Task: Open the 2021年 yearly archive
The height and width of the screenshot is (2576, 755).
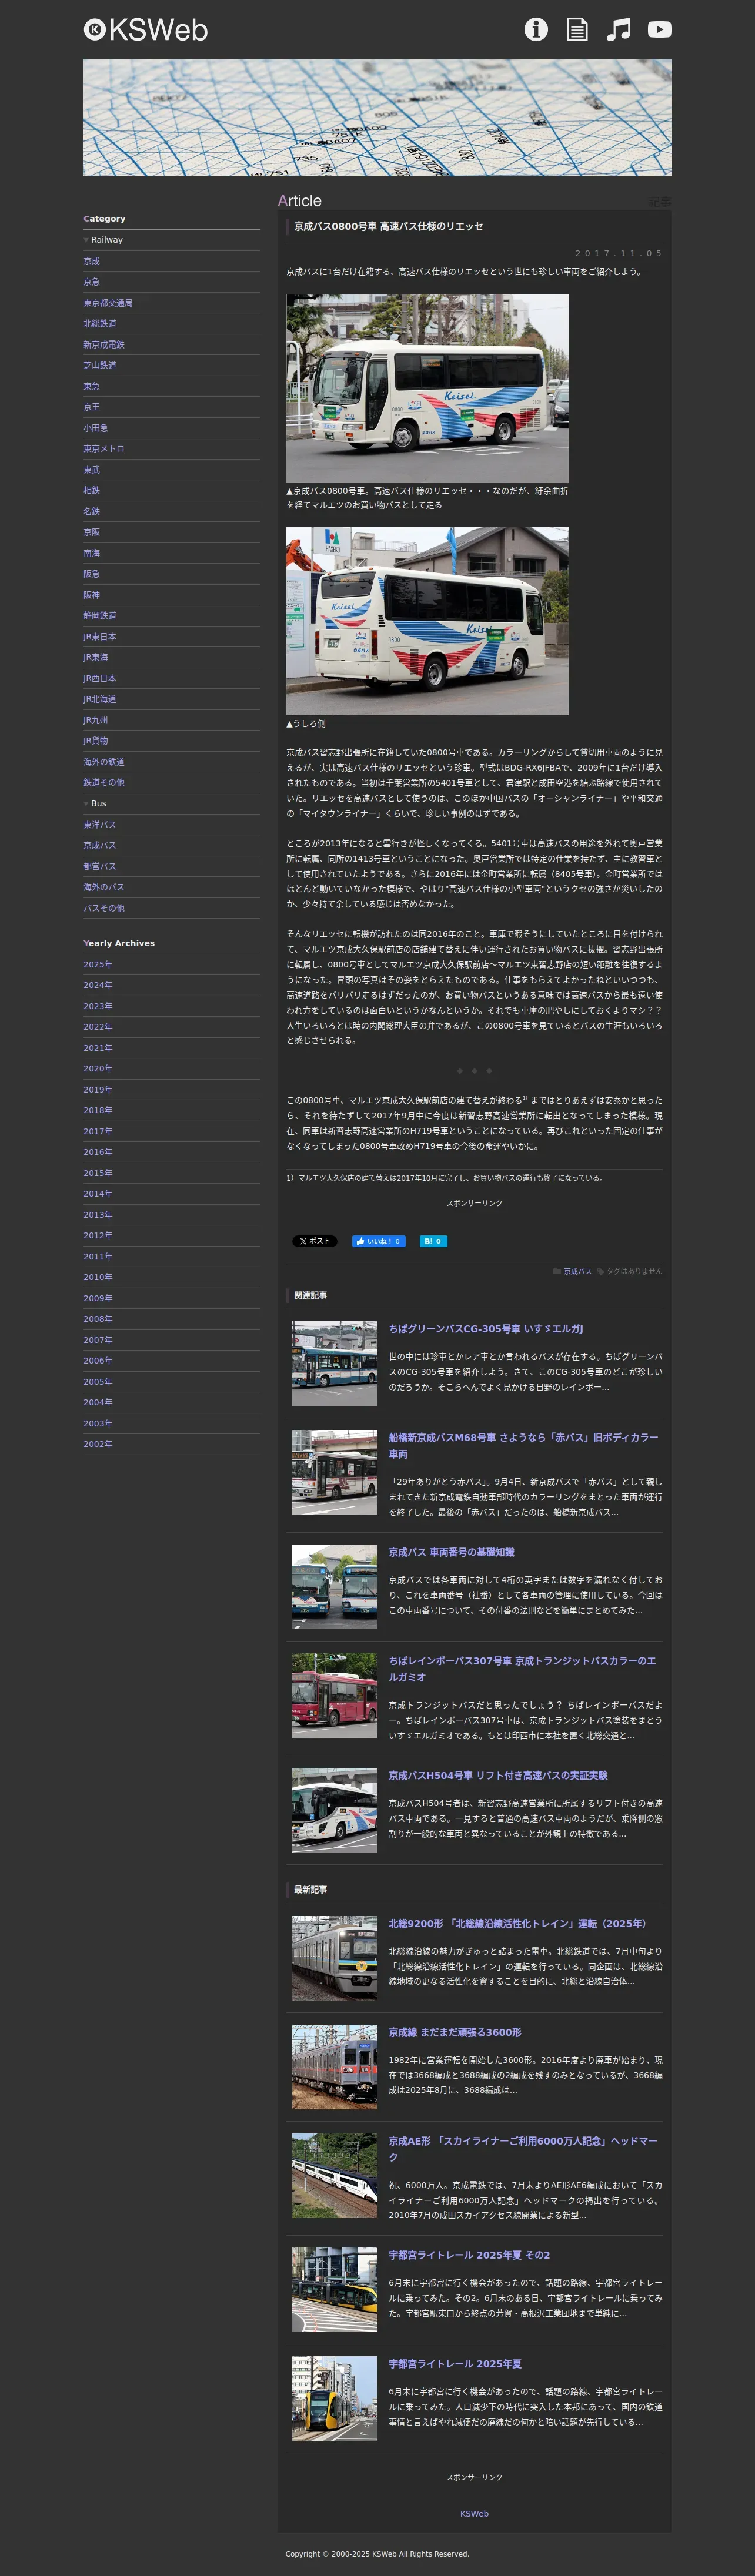Action: [x=98, y=1048]
